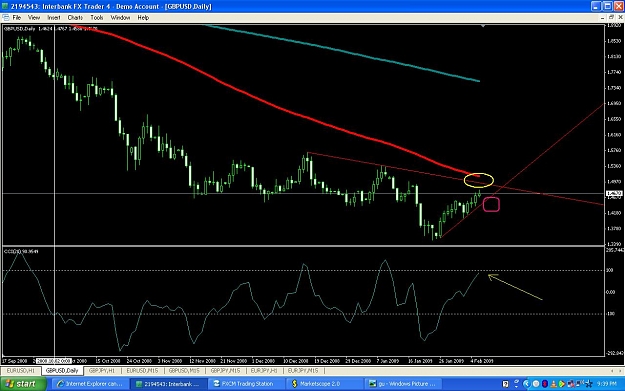Click the 21 Nov 2008 date label
This screenshot has width=625, height=391.
[234, 361]
